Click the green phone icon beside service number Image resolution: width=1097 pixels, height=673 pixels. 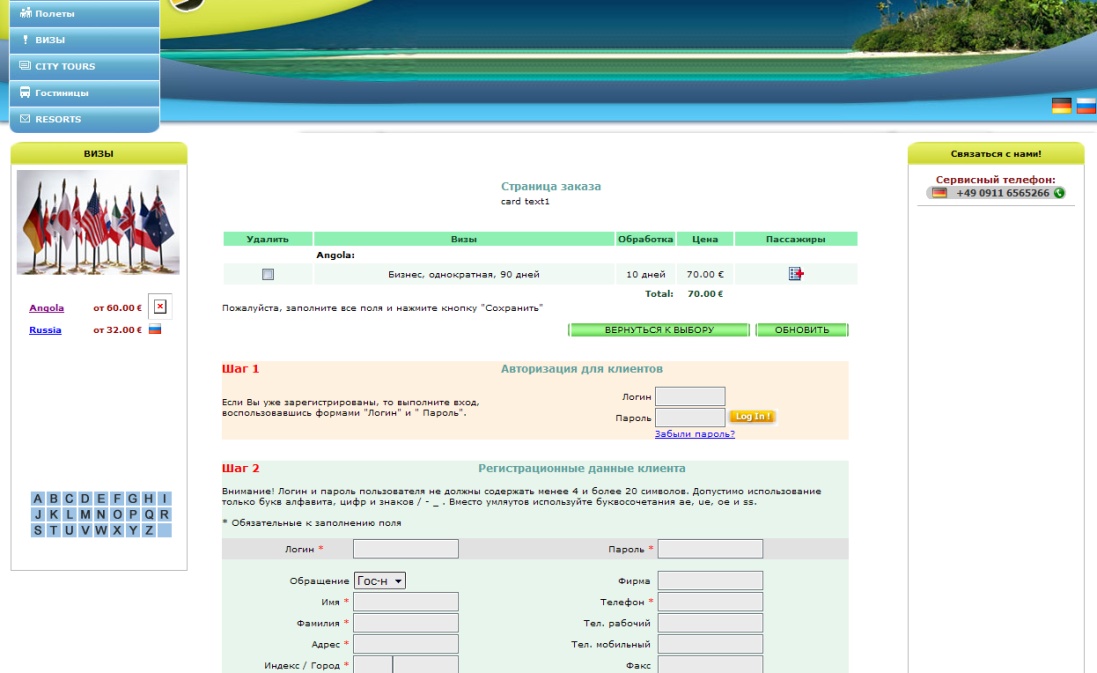[x=1059, y=193]
